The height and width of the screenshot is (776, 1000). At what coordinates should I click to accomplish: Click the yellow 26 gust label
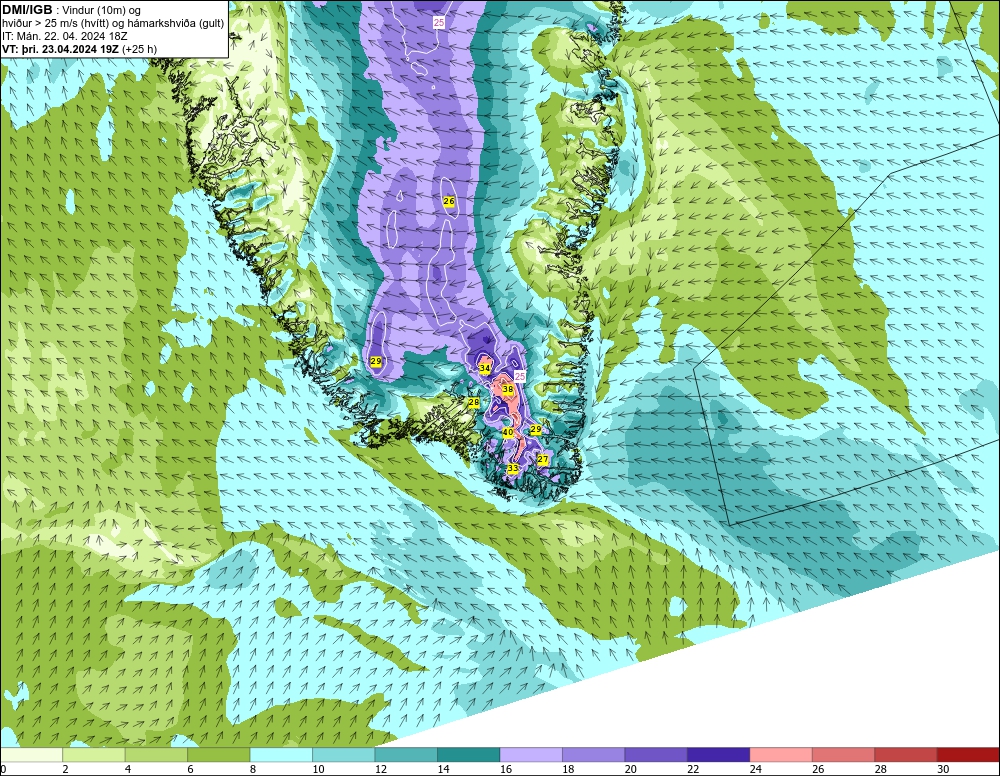pos(449,201)
